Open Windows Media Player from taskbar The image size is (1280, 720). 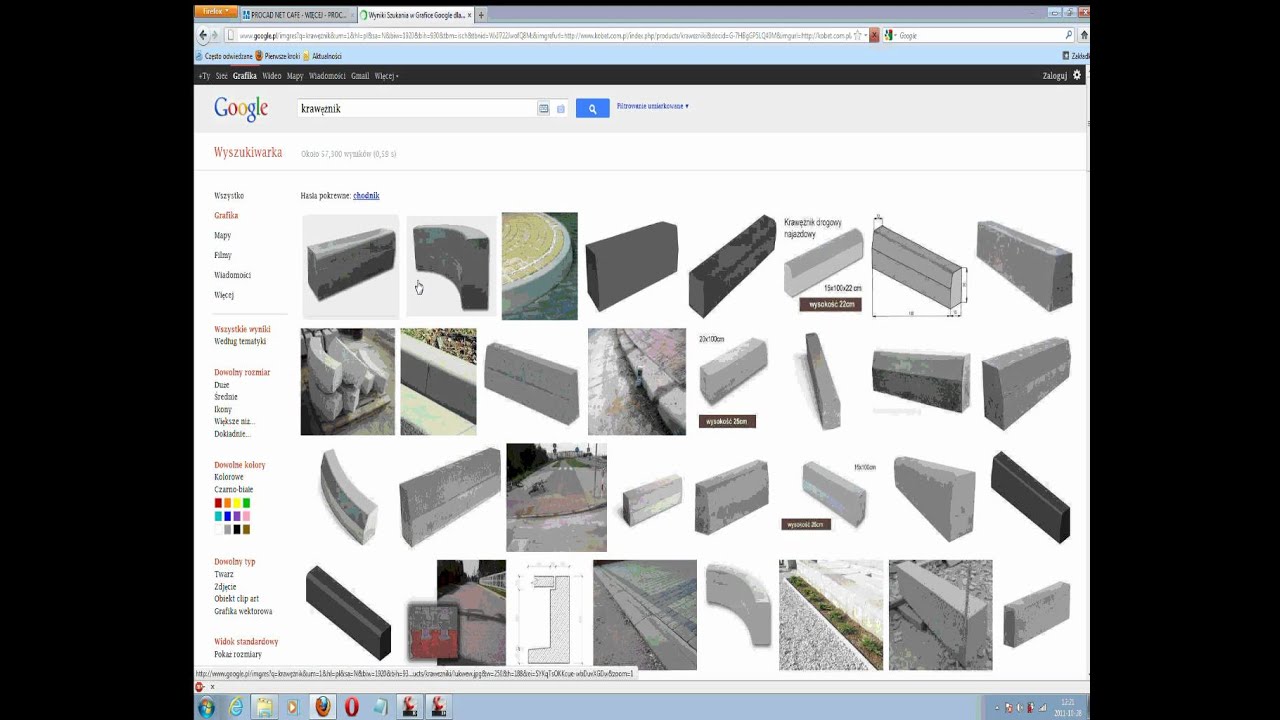pos(293,707)
